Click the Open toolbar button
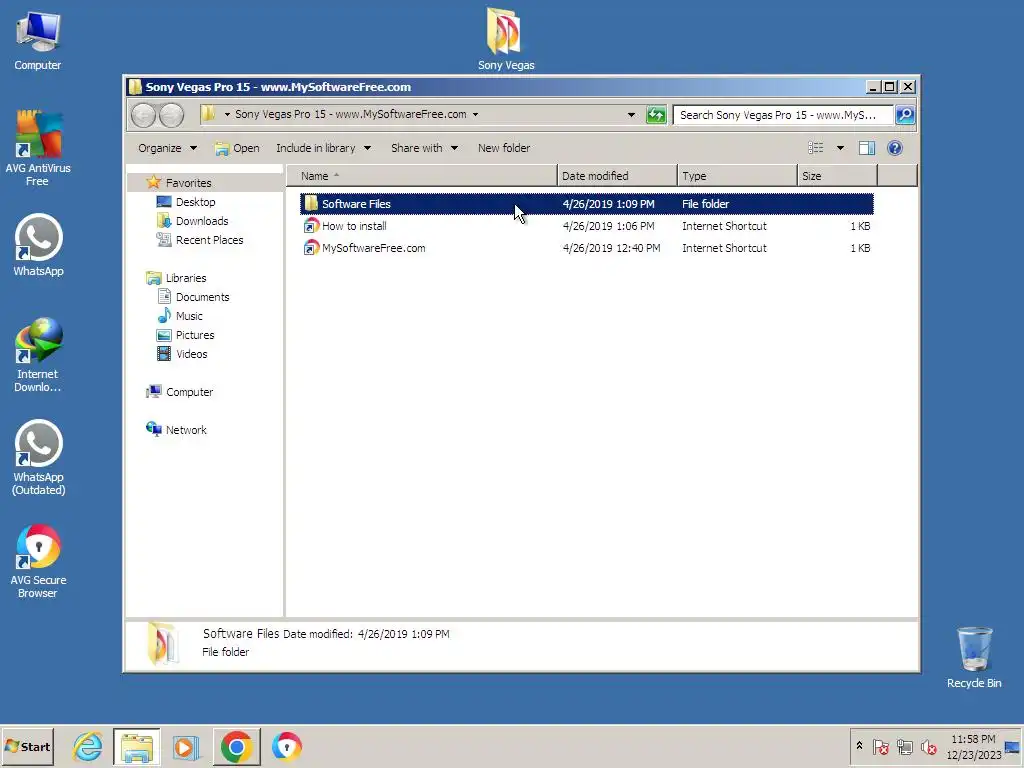Image resolution: width=1024 pixels, height=768 pixels. coord(238,148)
